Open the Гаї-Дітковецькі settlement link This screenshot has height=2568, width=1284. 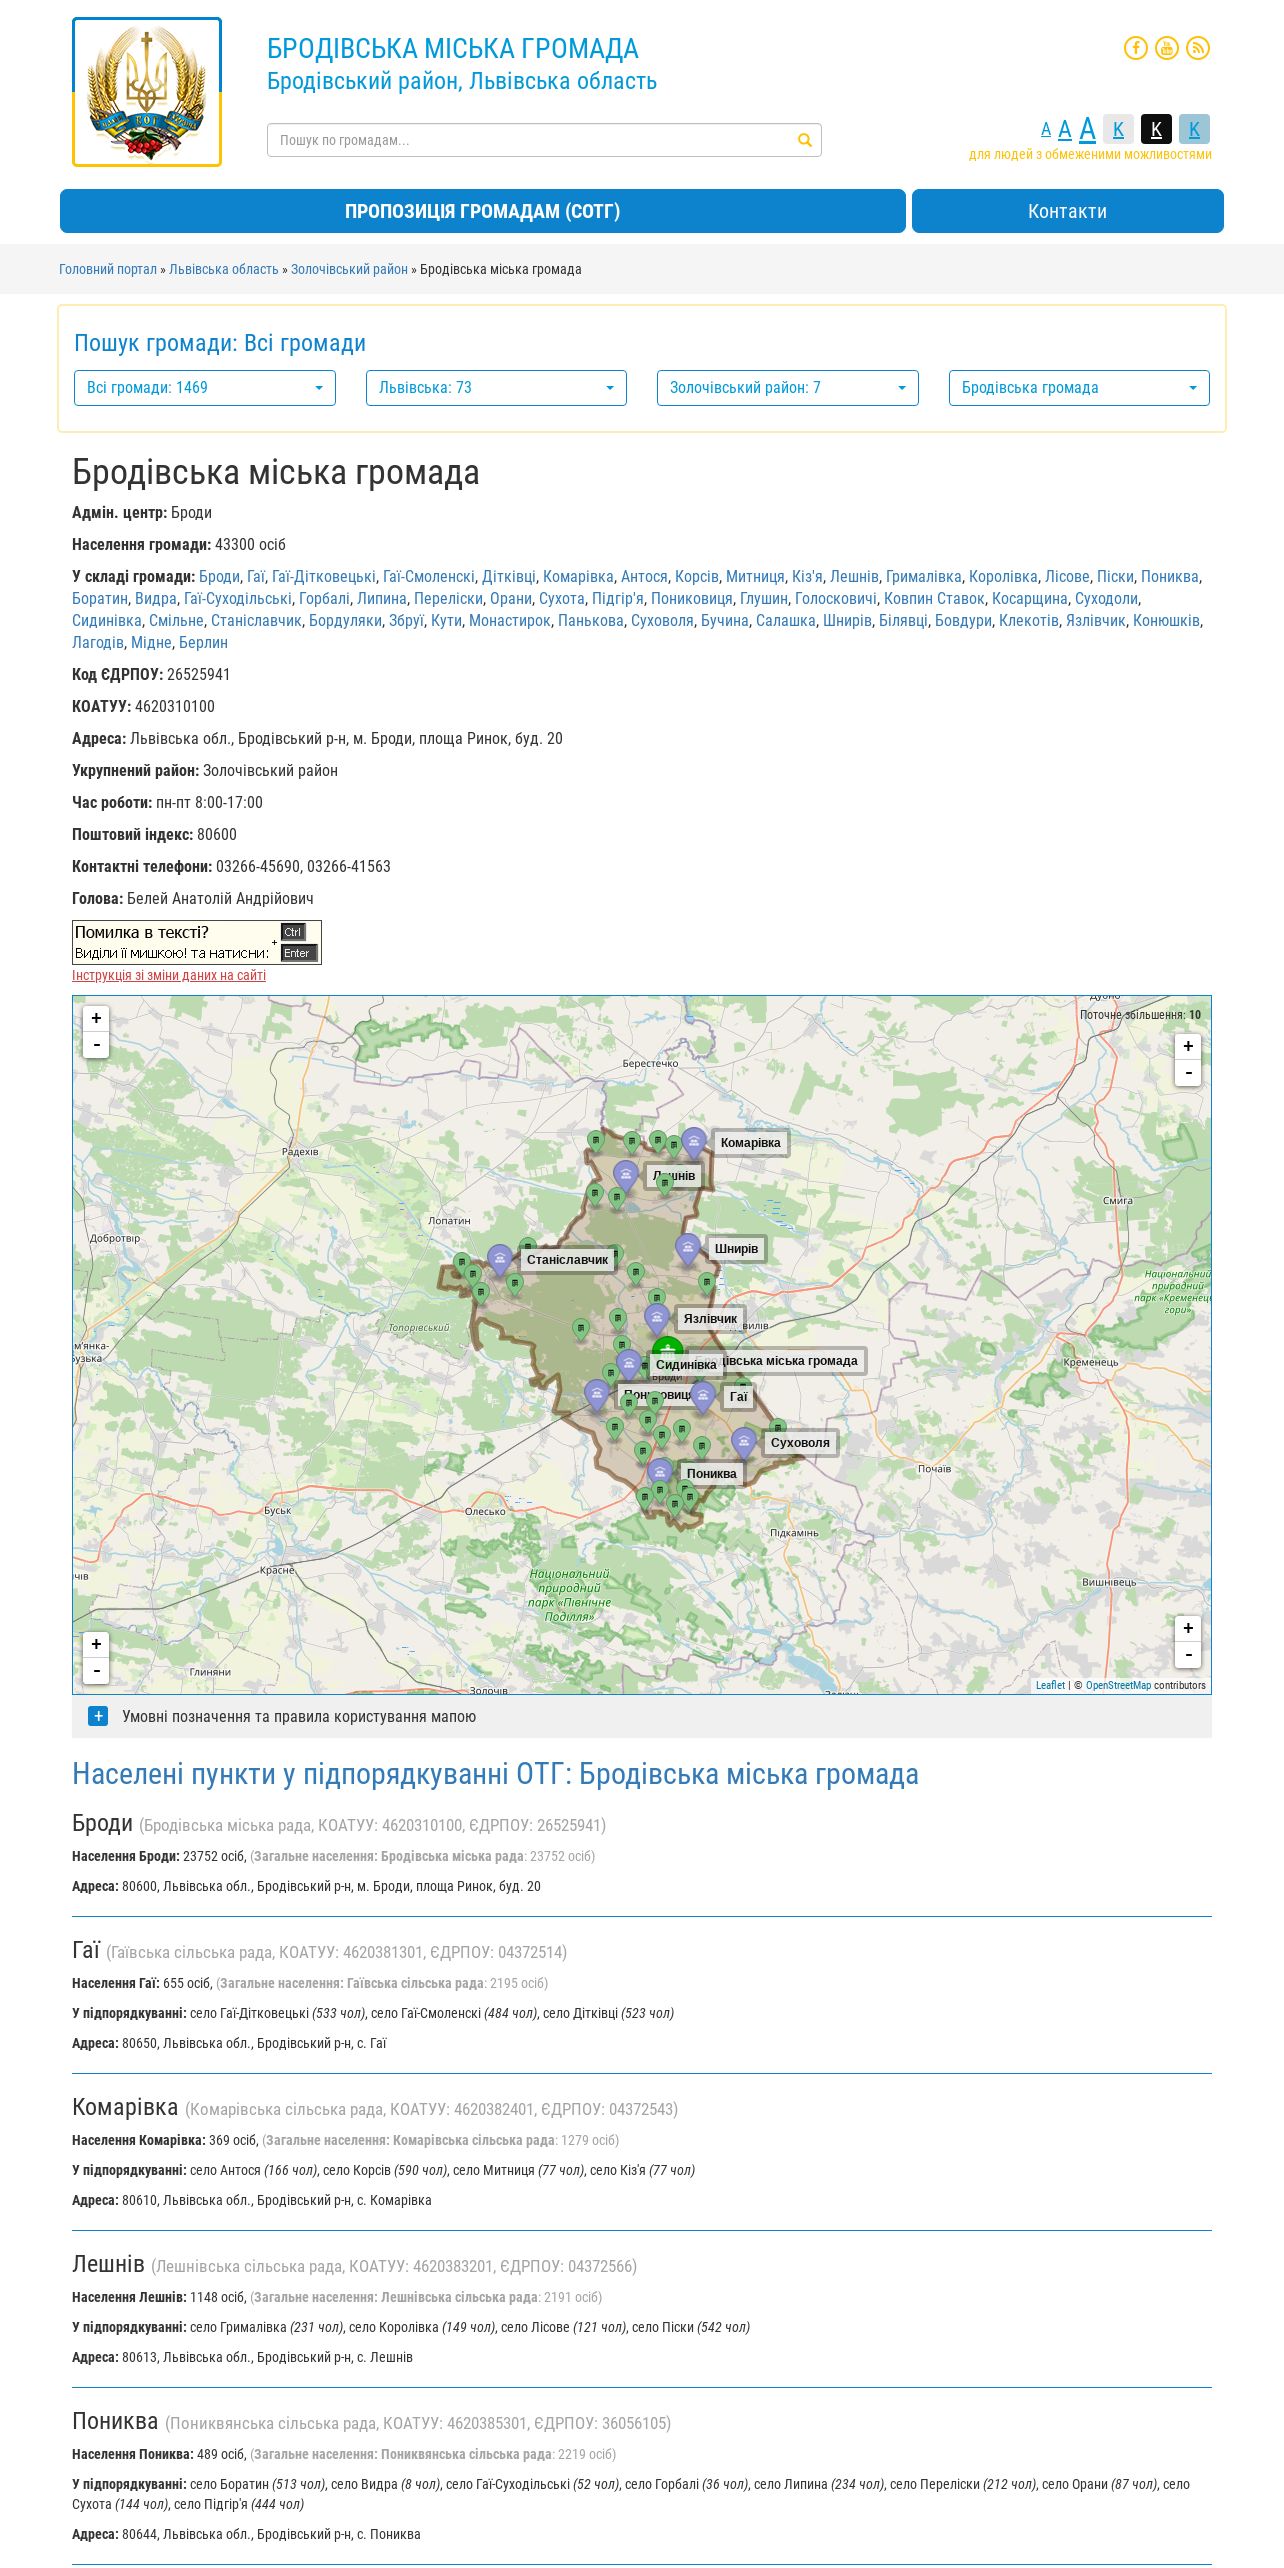[x=324, y=576]
